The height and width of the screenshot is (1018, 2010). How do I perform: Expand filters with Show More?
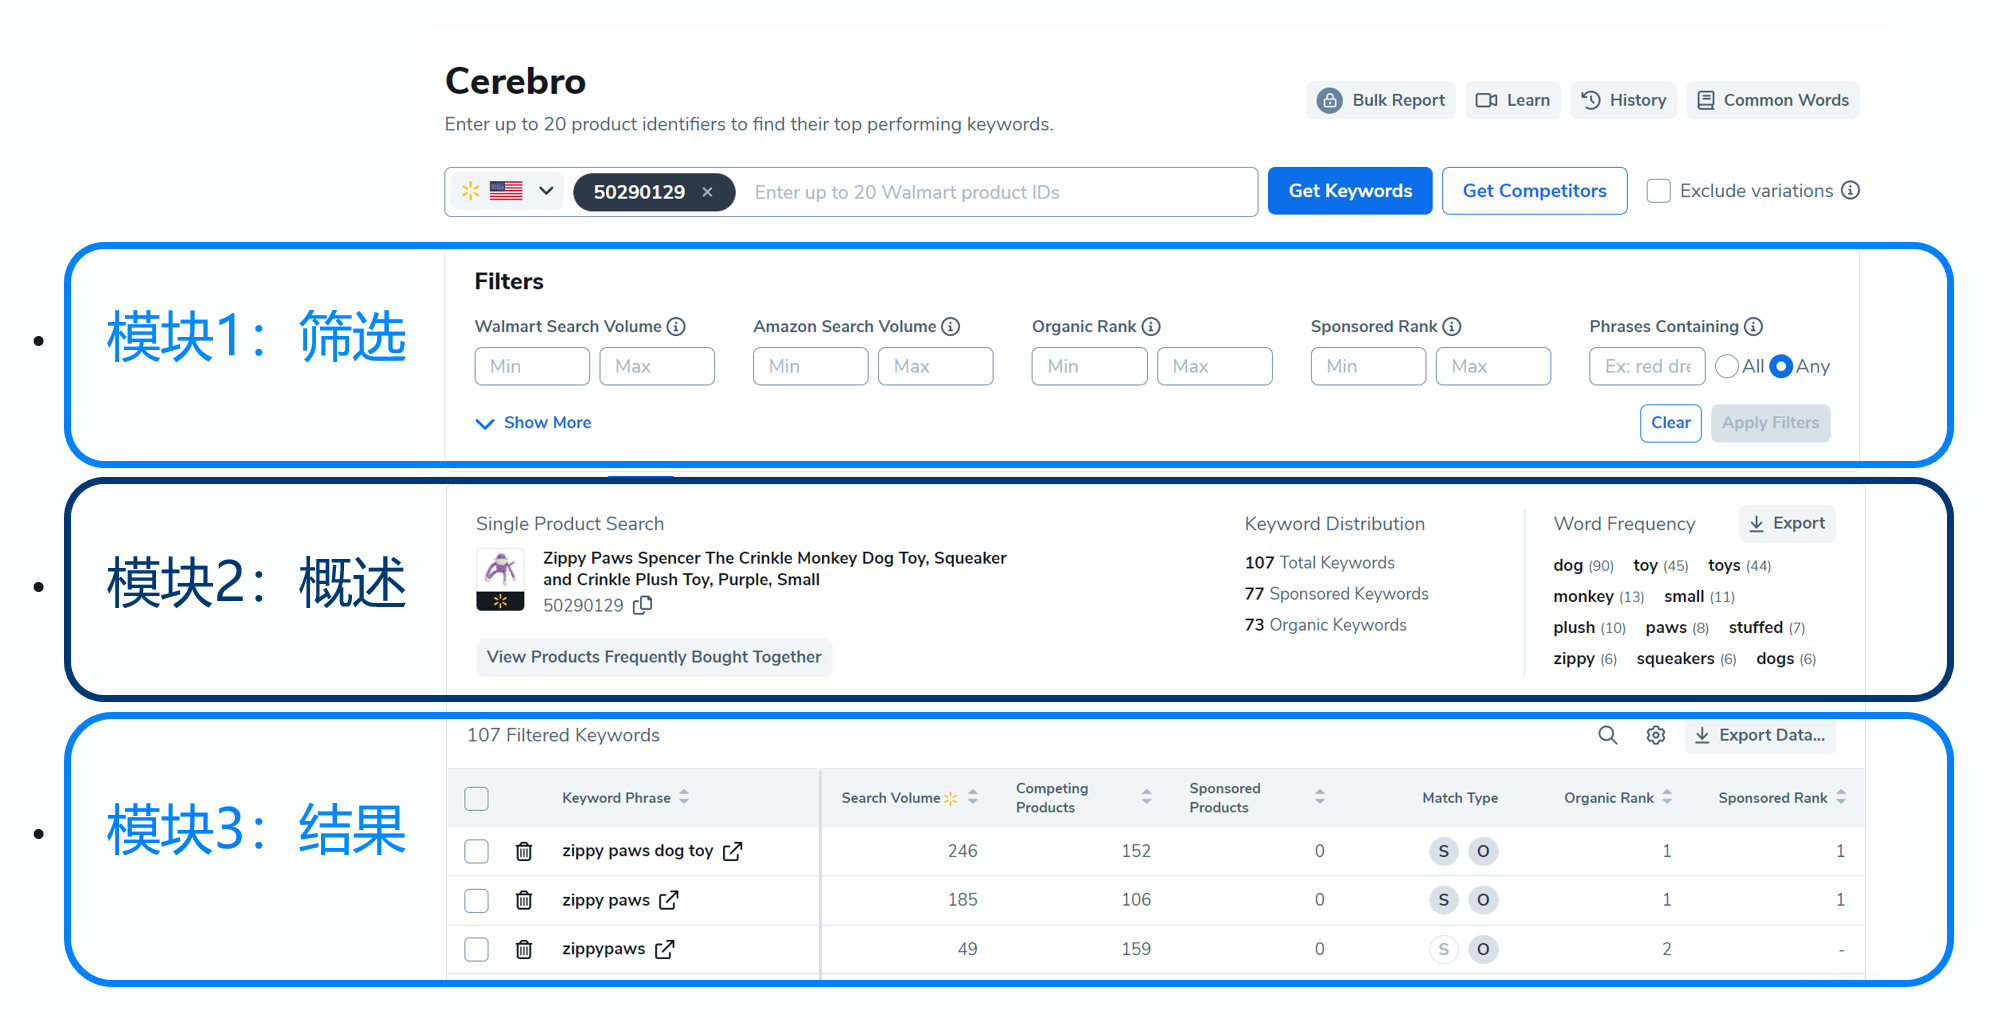[534, 423]
